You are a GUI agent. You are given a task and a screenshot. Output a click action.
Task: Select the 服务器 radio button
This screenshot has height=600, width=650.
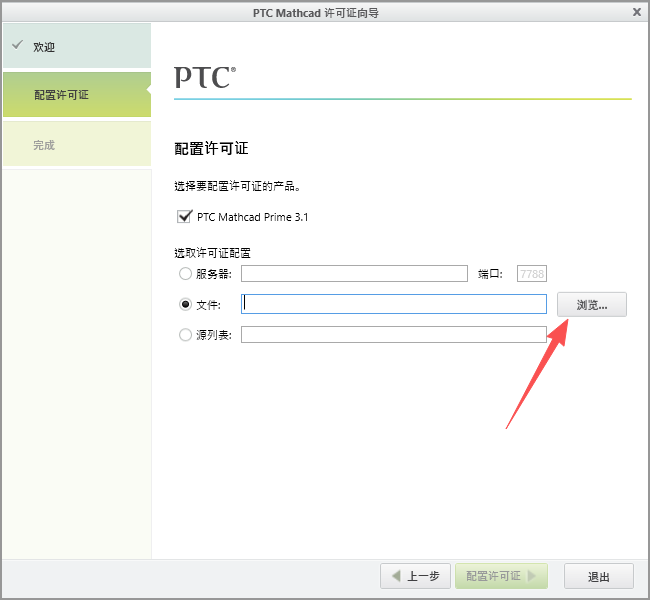tap(185, 274)
